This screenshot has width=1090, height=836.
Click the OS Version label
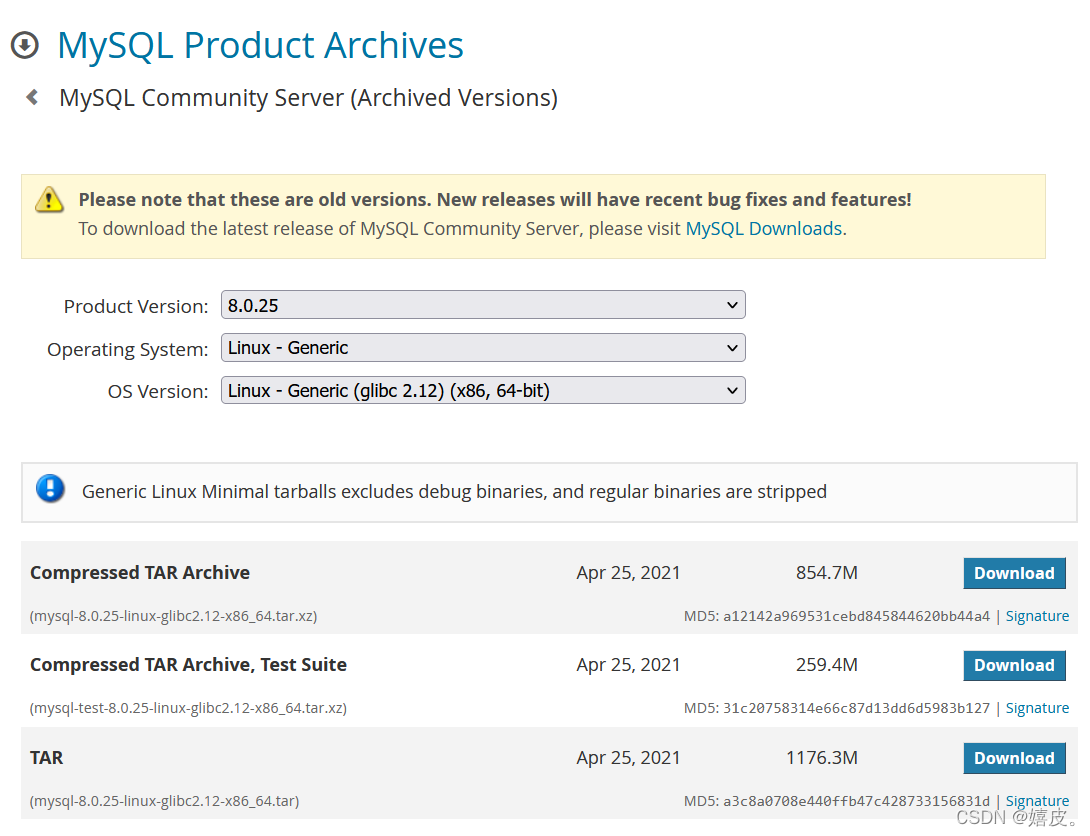tap(158, 392)
